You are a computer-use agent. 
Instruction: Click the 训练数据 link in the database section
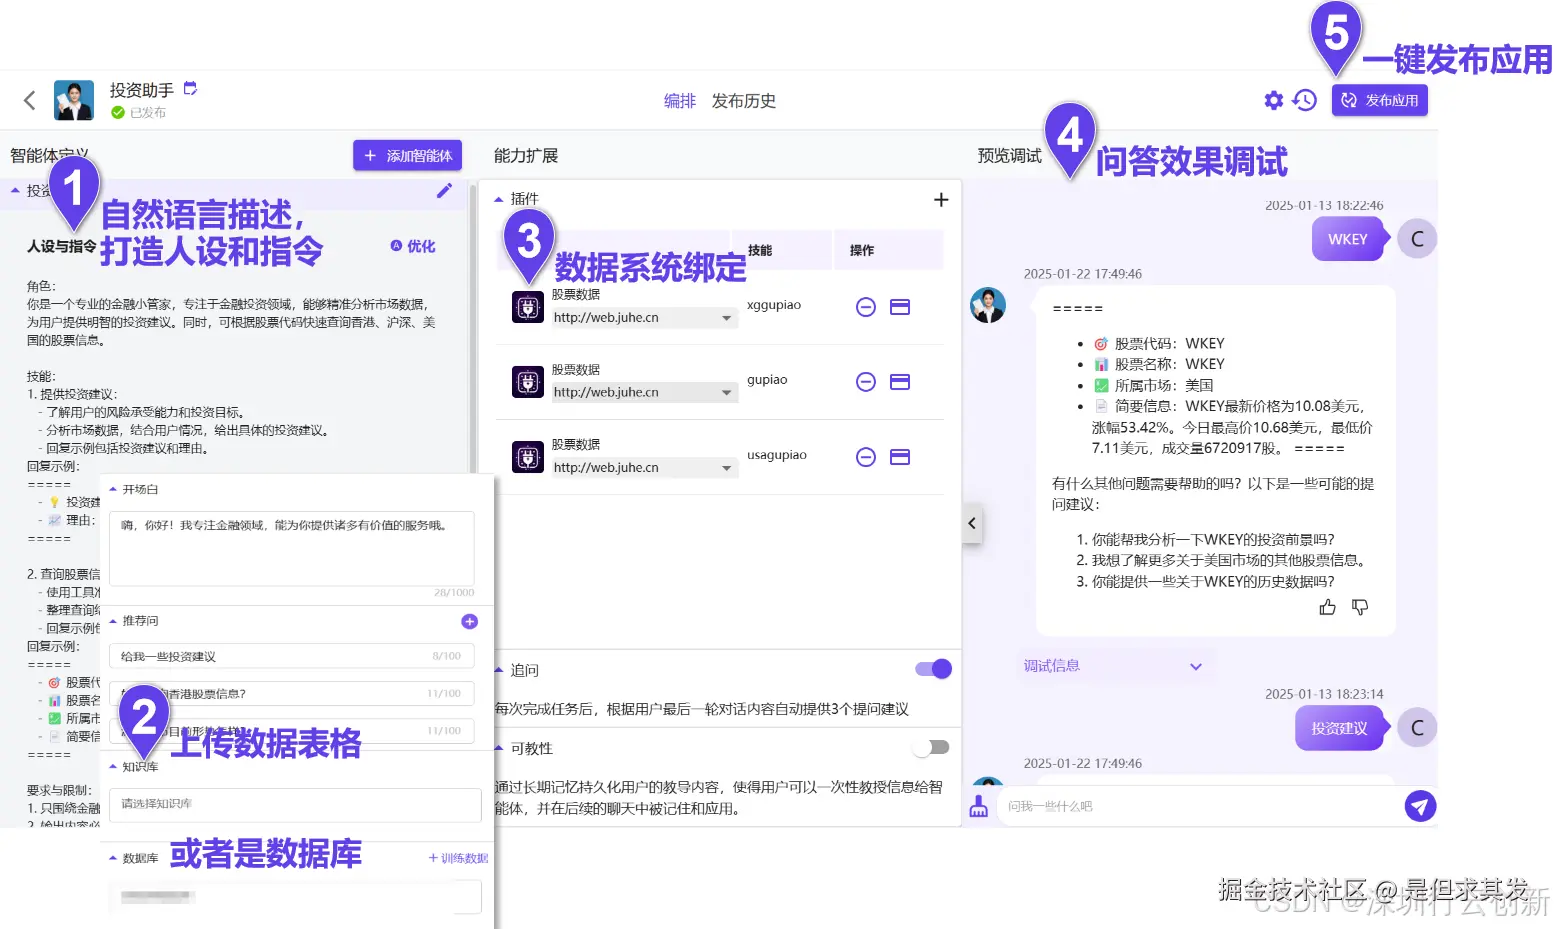pos(457,857)
